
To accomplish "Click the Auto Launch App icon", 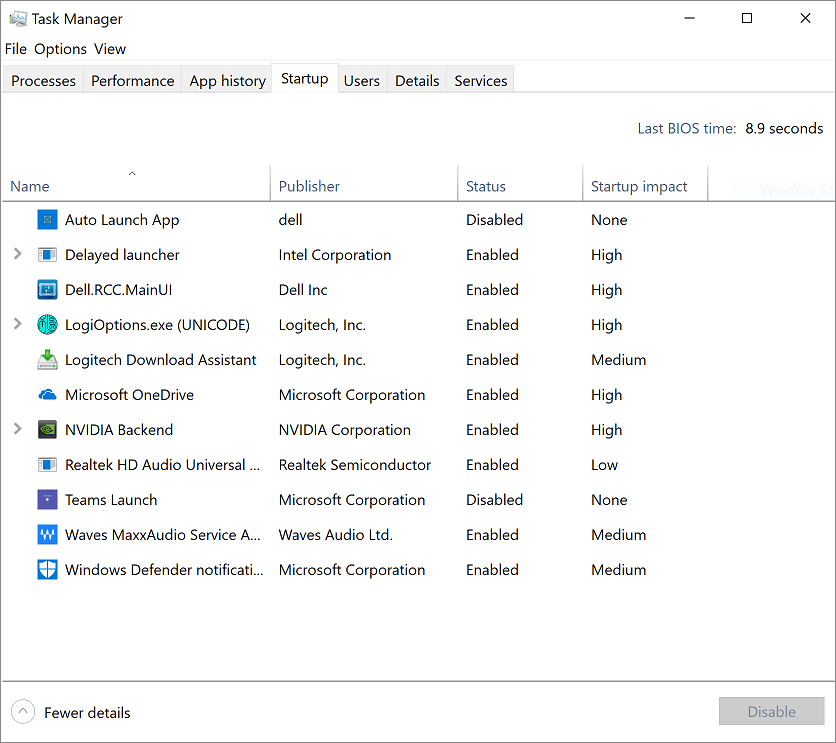I will tap(47, 220).
